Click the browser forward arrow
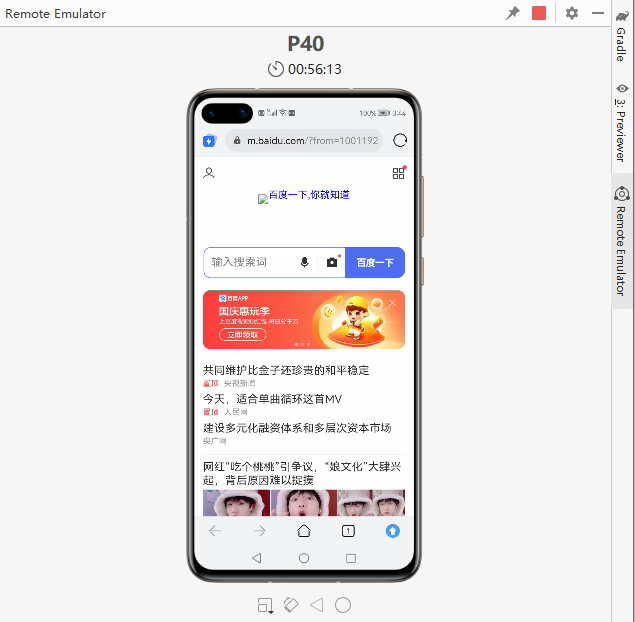 pos(260,530)
